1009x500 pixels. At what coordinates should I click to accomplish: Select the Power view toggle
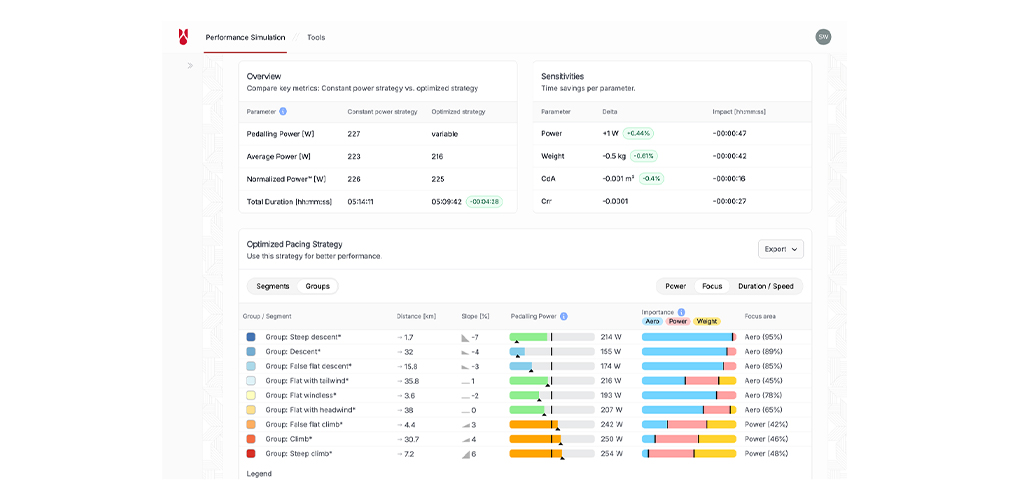click(x=676, y=286)
